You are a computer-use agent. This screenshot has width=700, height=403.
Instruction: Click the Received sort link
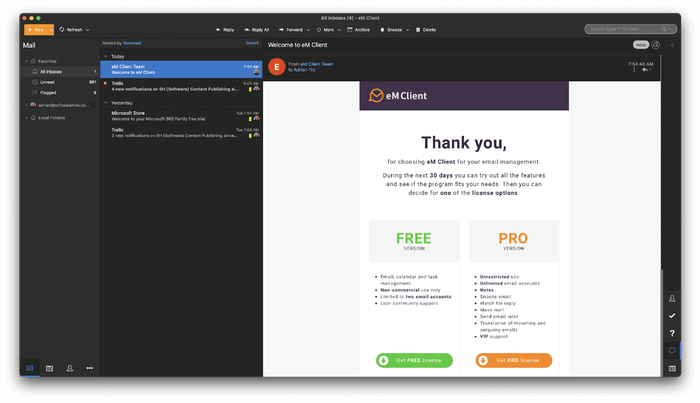132,43
